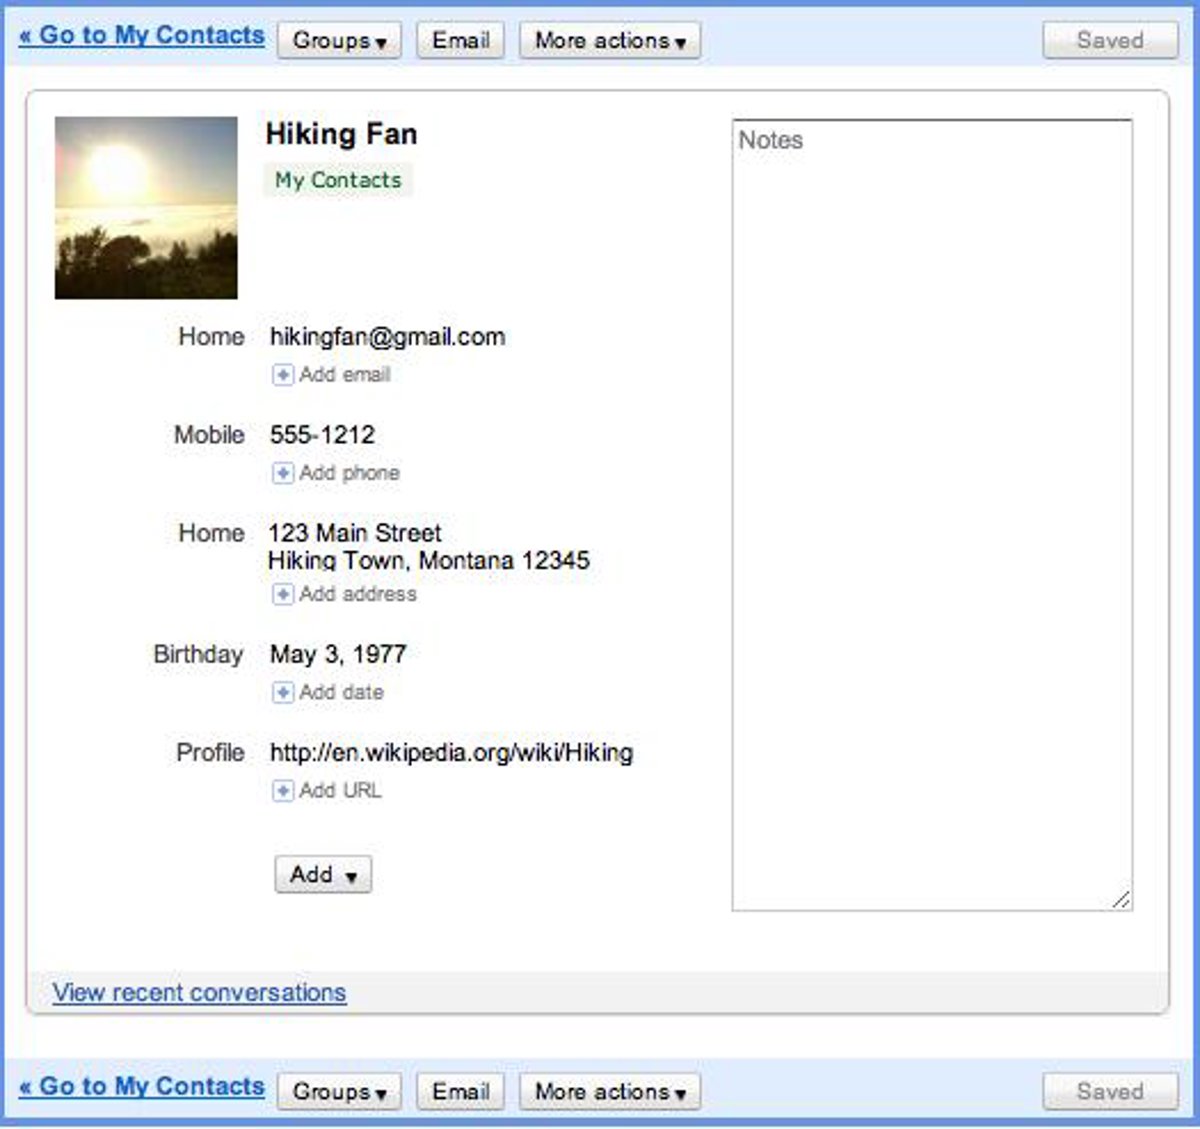This screenshot has height=1129, width=1200.
Task: Click the plus icon beside Add URL
Action: pos(283,791)
